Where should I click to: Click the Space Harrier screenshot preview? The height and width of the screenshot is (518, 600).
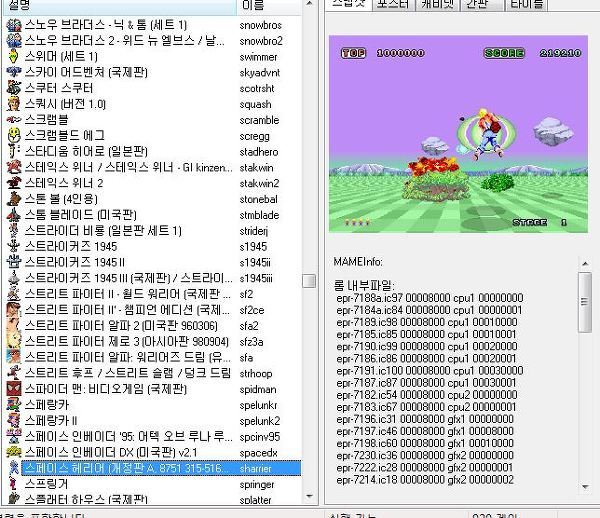tap(458, 134)
